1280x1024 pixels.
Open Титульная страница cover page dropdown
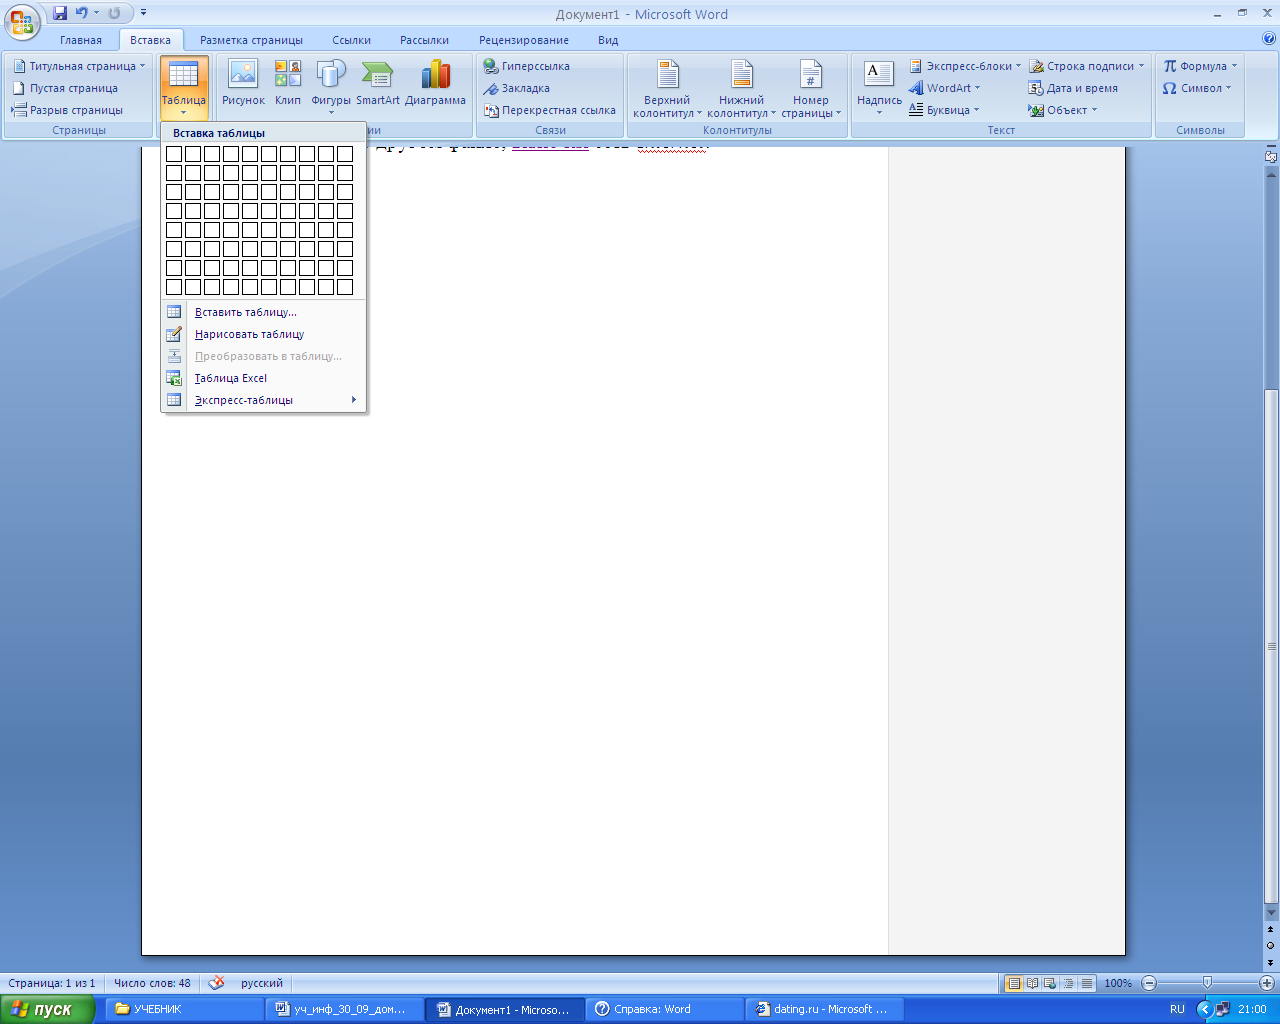79,66
